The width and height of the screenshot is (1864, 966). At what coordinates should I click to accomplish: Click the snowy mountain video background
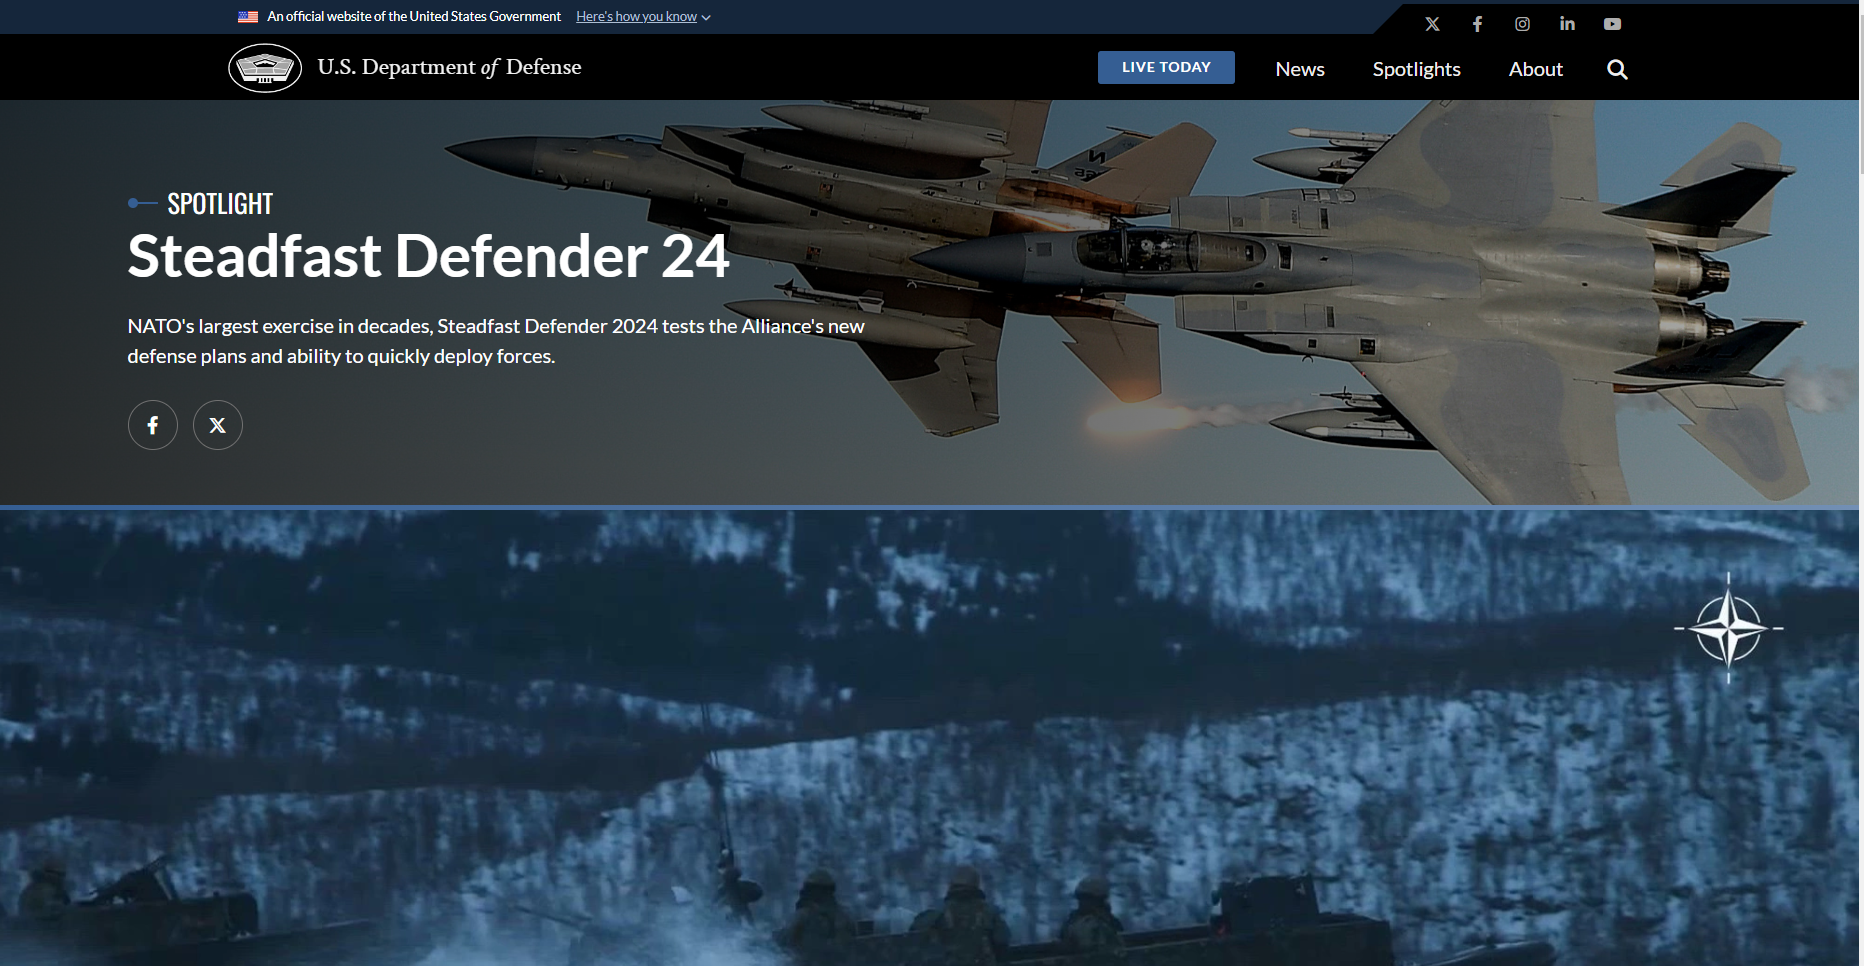tap(929, 738)
